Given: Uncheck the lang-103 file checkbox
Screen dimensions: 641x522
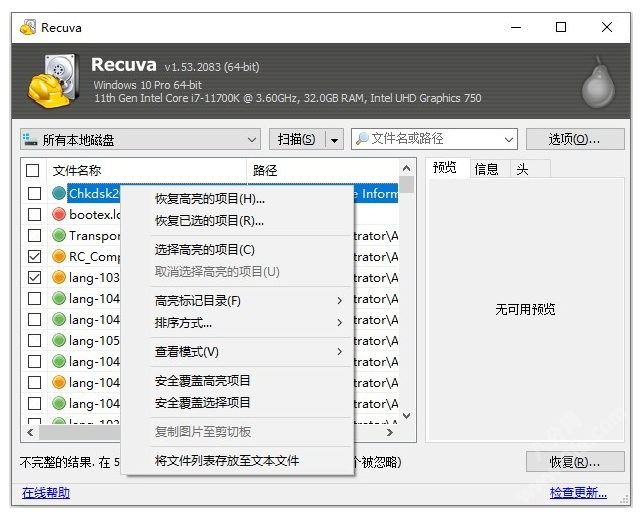Looking at the screenshot, I should tap(34, 278).
